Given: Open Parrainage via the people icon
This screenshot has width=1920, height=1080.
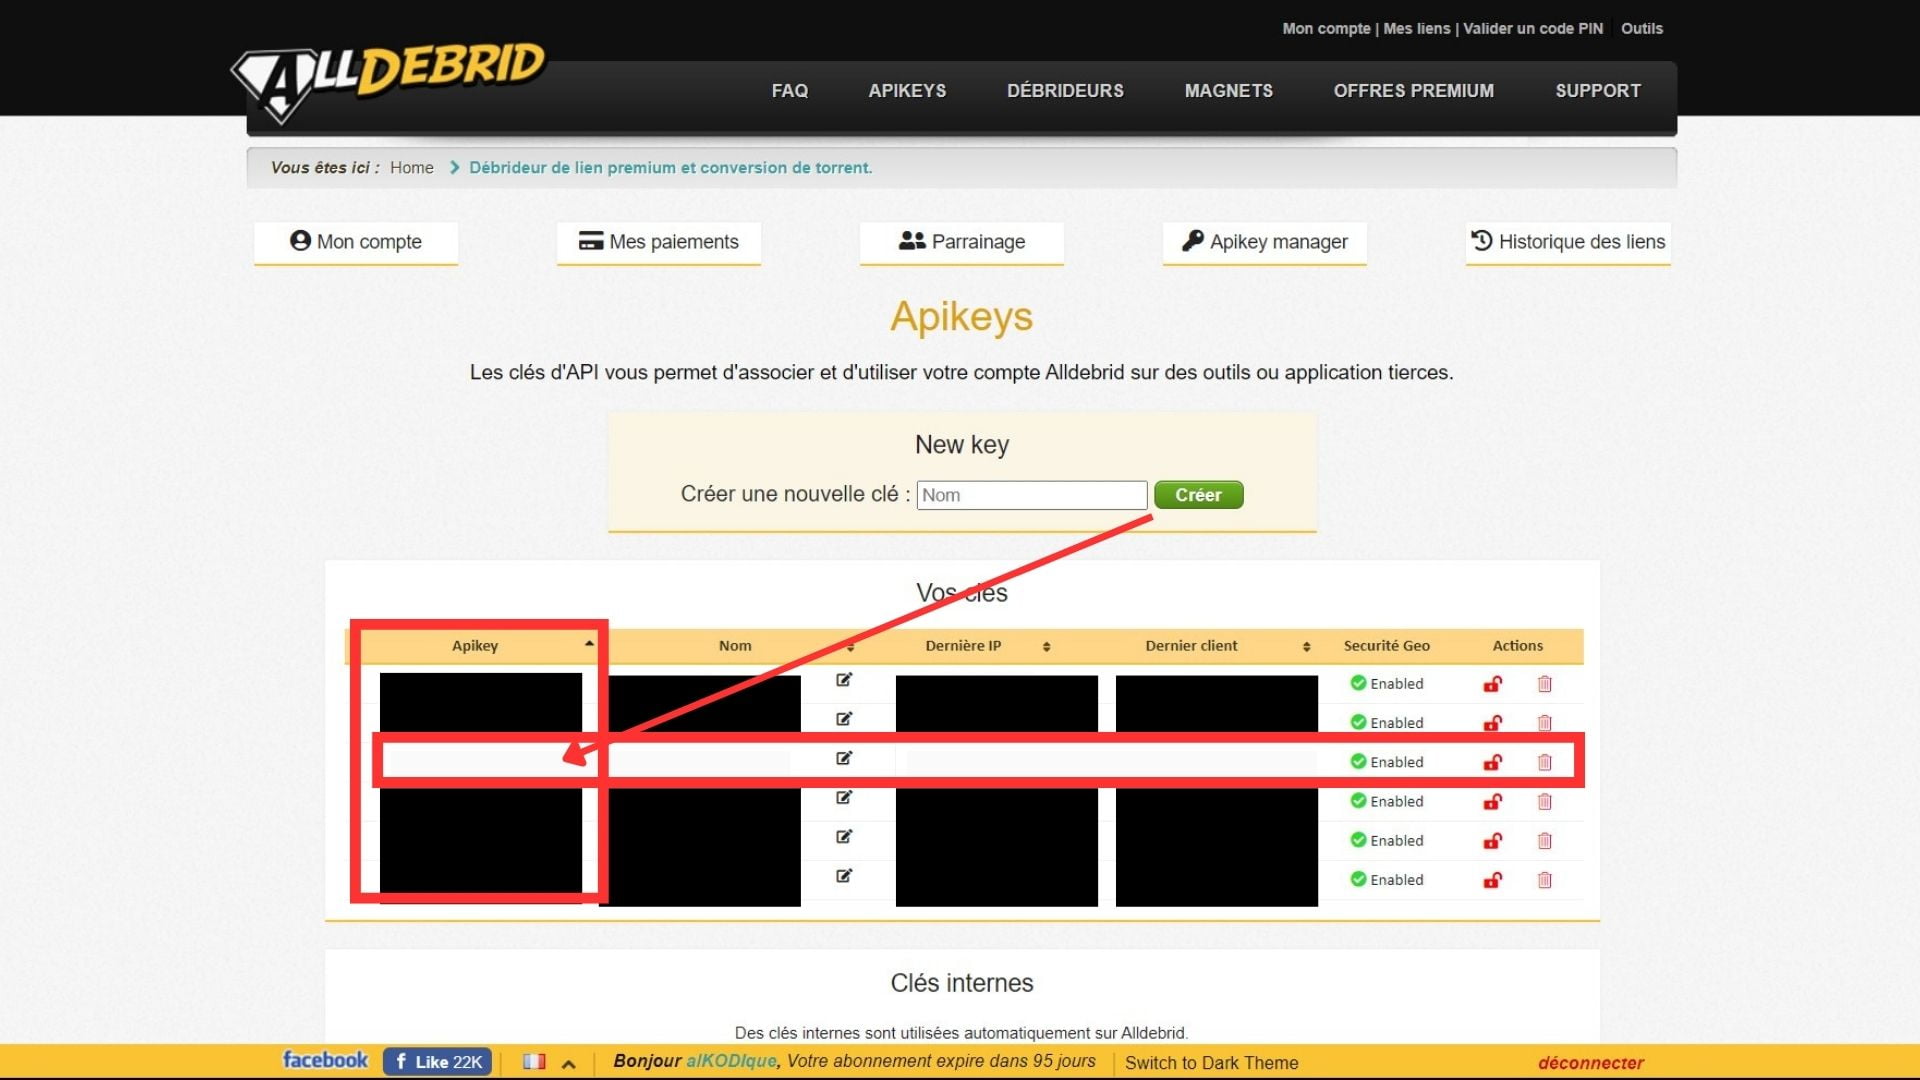Looking at the screenshot, I should click(x=910, y=240).
